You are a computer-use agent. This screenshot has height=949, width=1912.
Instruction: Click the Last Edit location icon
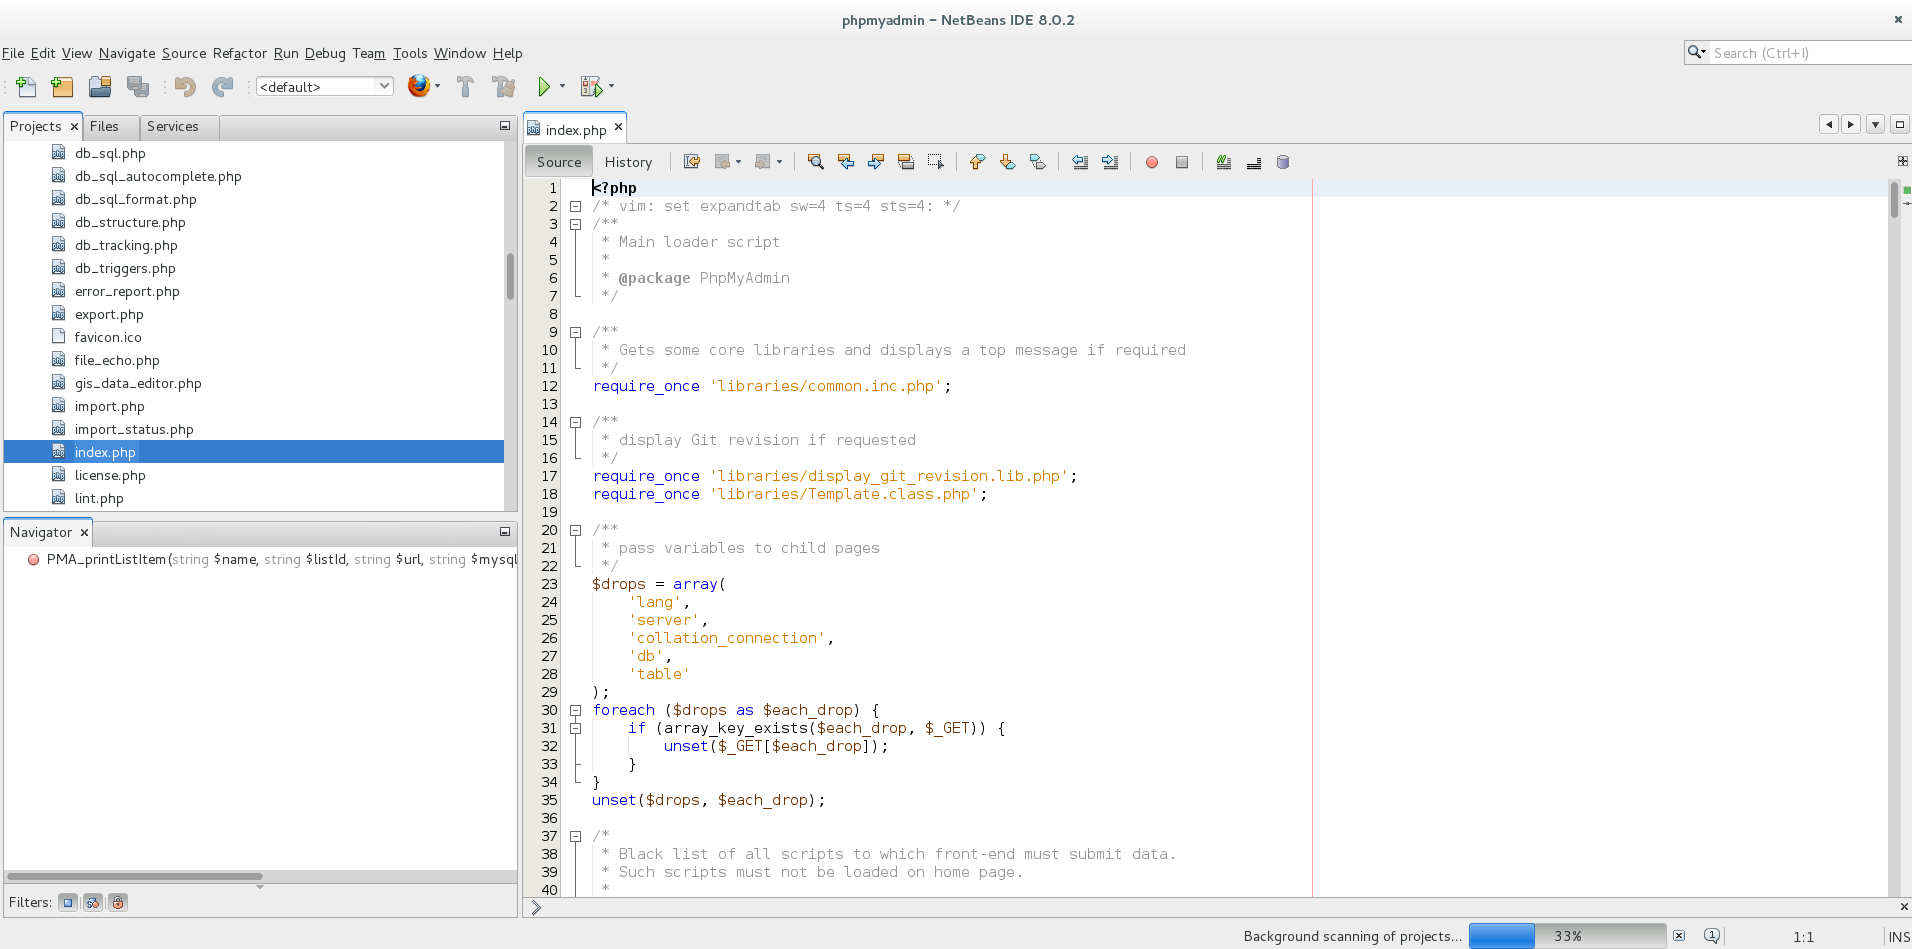coord(692,162)
